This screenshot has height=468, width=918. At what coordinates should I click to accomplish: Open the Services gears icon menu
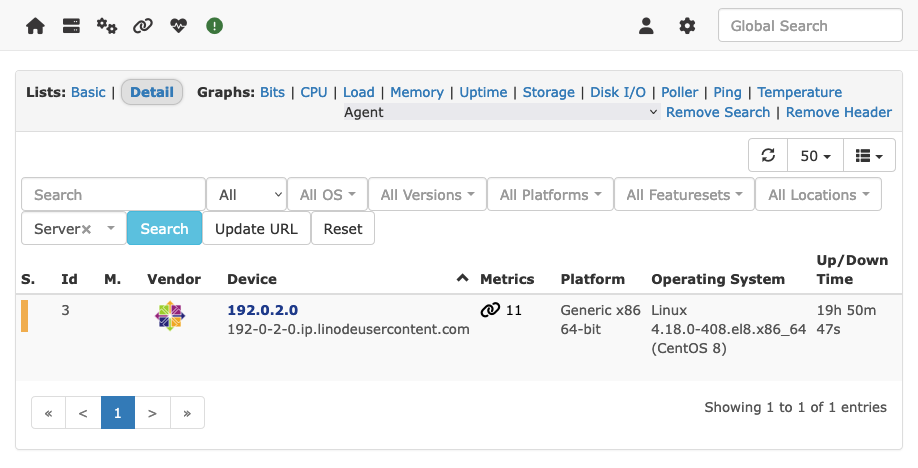click(x=107, y=26)
